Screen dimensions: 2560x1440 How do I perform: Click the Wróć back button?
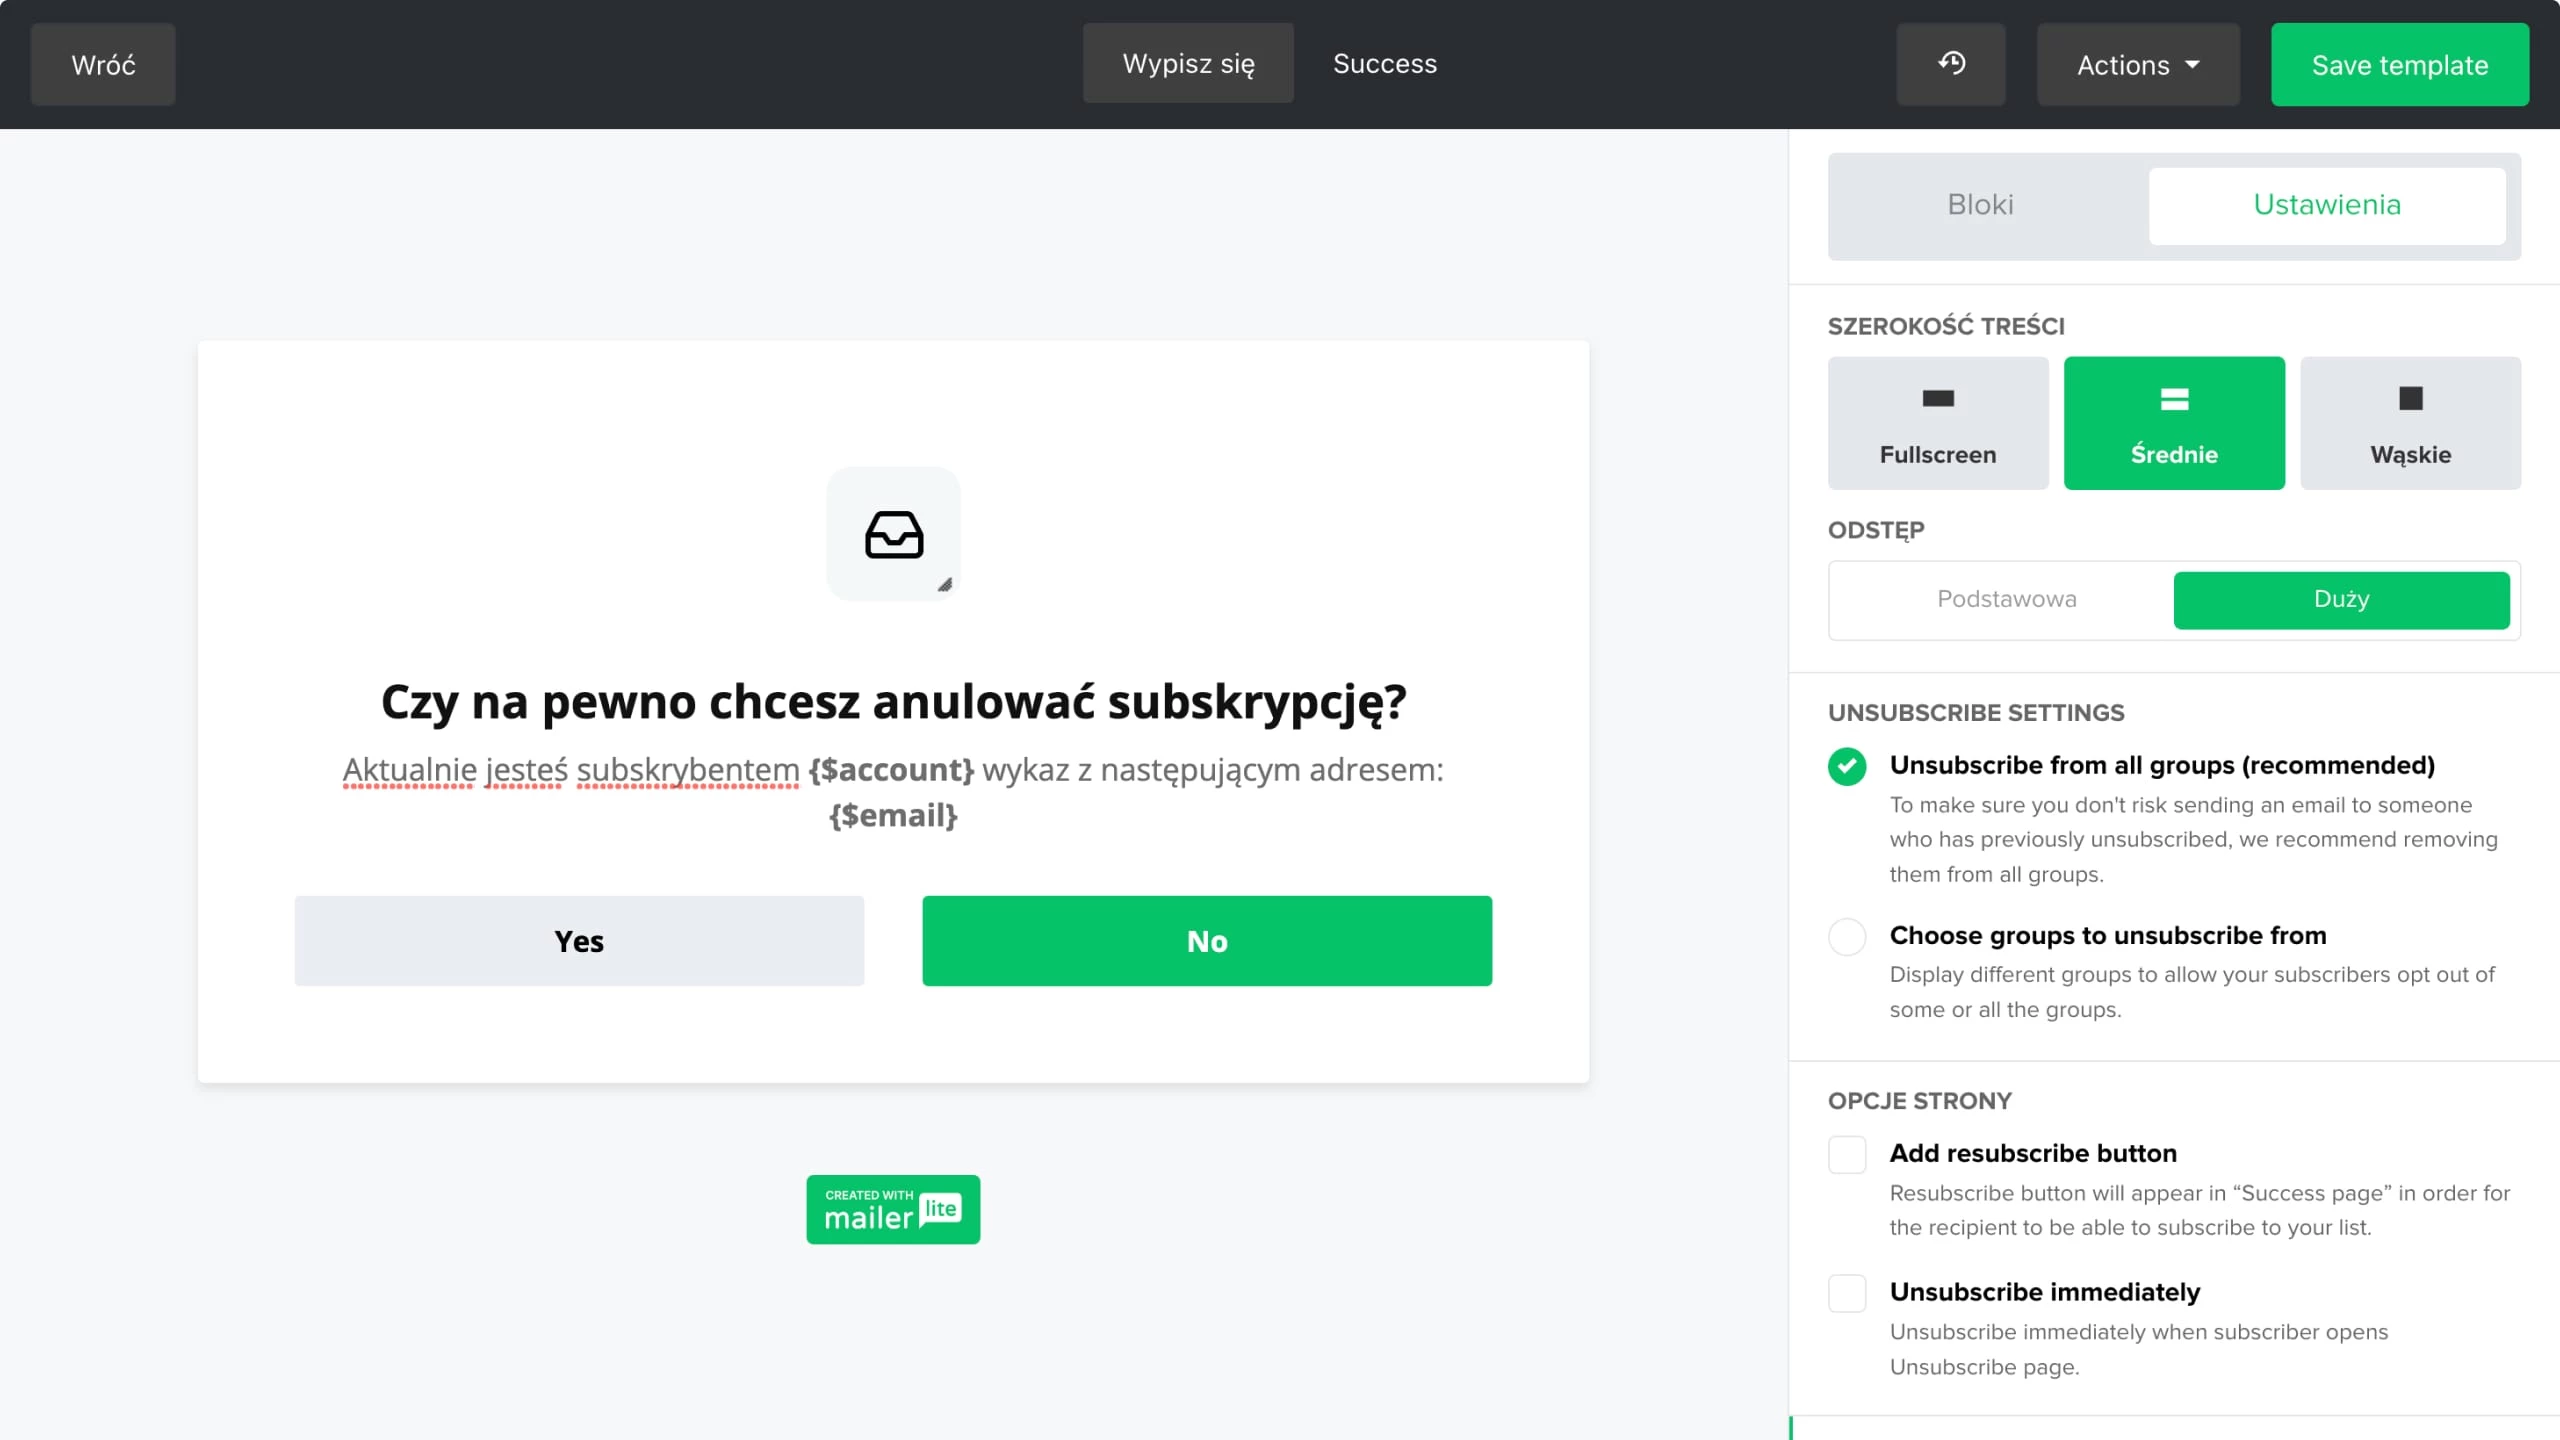[x=103, y=65]
